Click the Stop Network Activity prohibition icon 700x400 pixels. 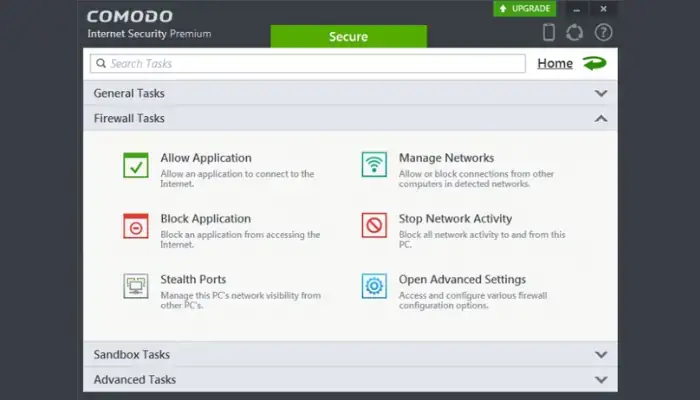click(x=374, y=225)
